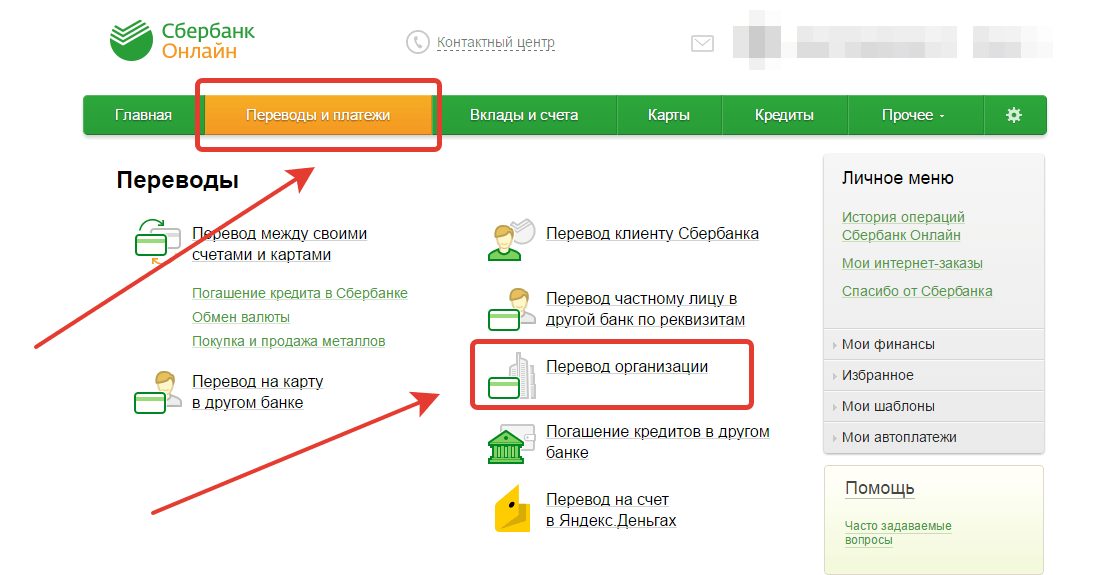Expand the Прочее dropdown menu
This screenshot has height=575, width=1115.
click(x=914, y=115)
